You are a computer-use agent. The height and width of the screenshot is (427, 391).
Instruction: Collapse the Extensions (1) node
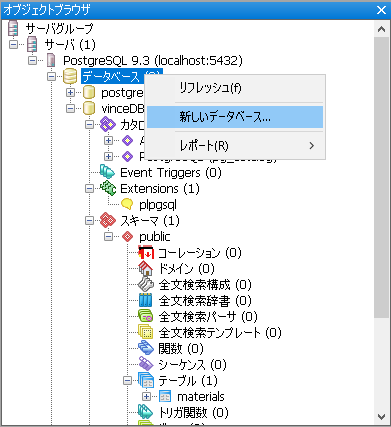coord(89,188)
